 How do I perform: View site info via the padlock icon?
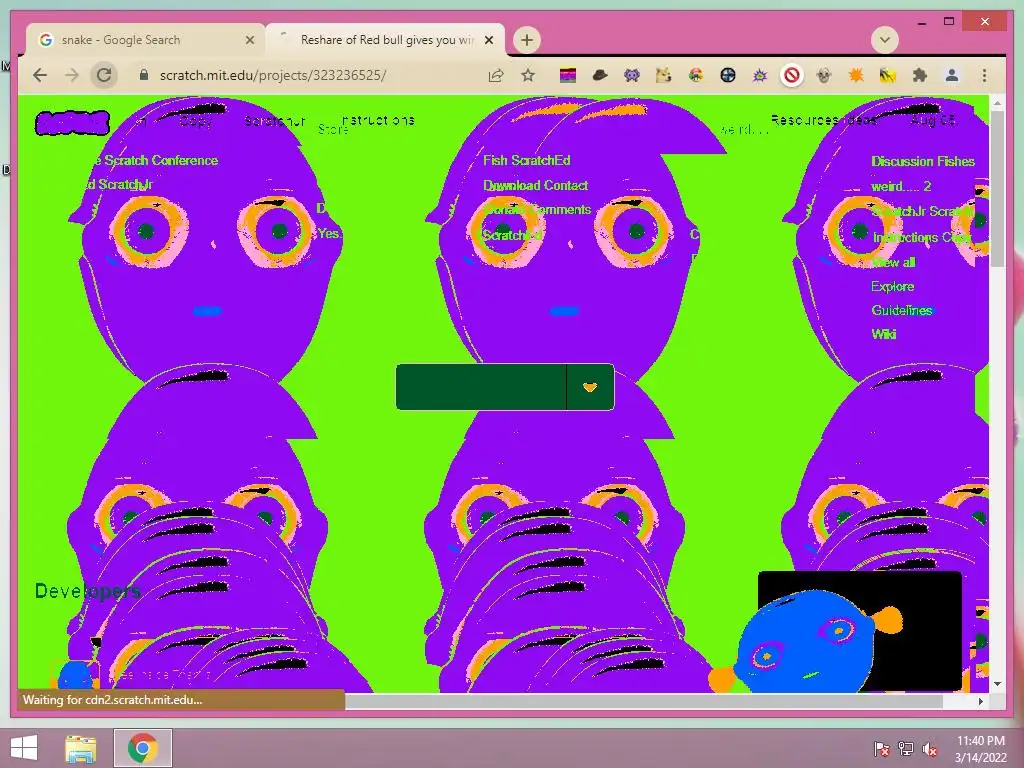pyautogui.click(x=144, y=75)
